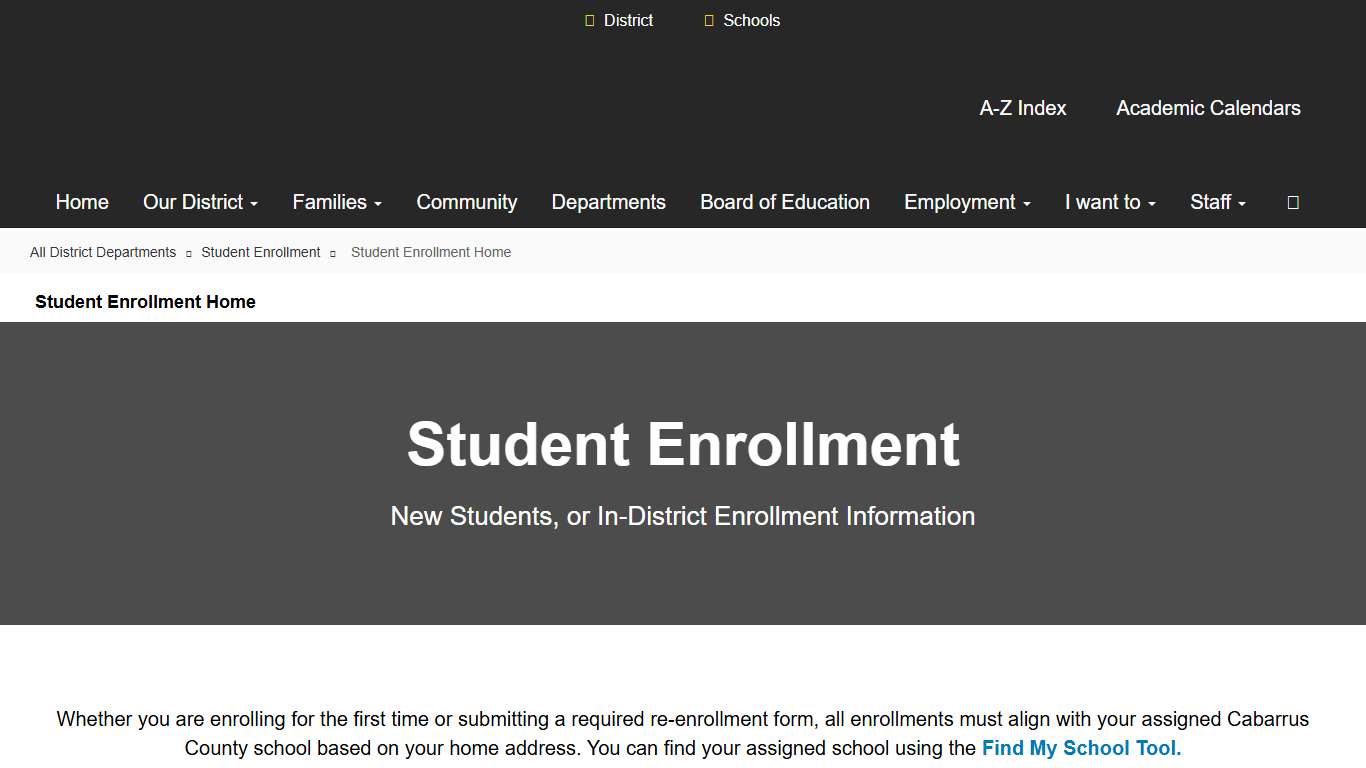The height and width of the screenshot is (768, 1366).
Task: Open the I want to dropdown
Action: coord(1109,202)
